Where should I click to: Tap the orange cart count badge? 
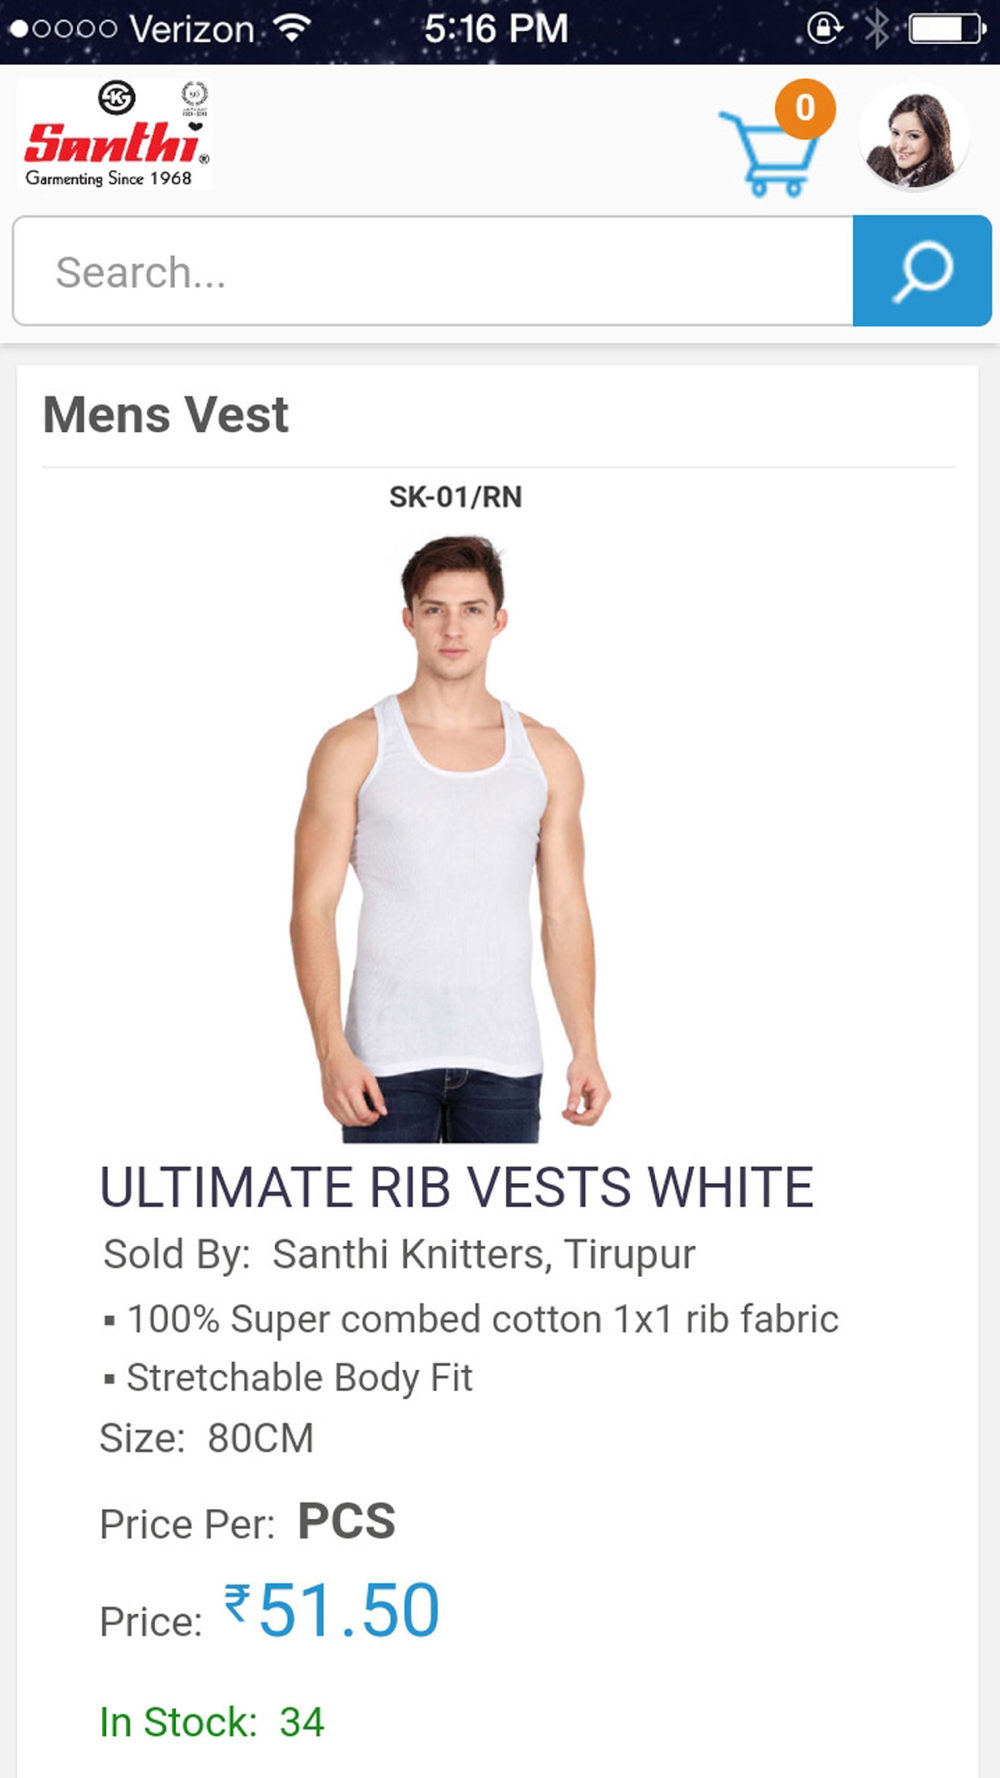[x=805, y=108]
